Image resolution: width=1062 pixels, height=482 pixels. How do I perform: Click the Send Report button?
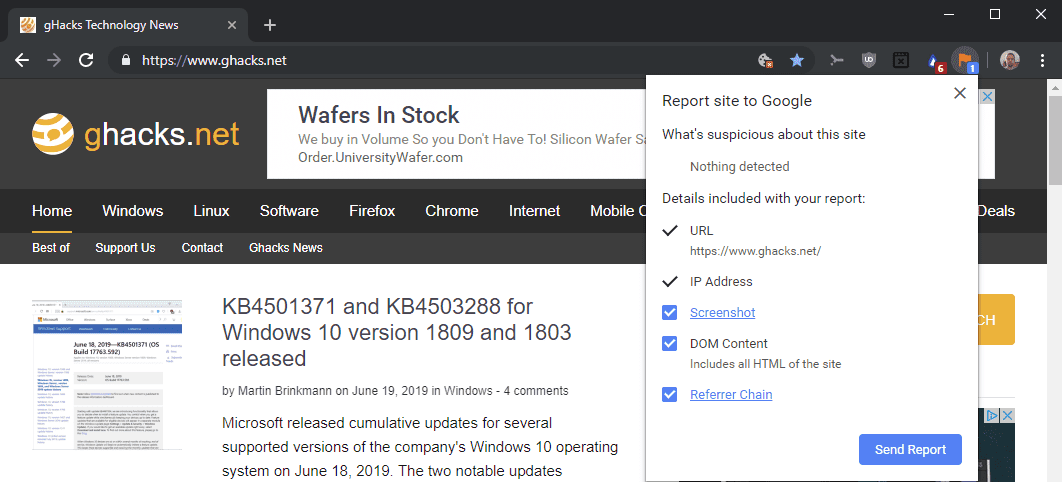tap(910, 450)
